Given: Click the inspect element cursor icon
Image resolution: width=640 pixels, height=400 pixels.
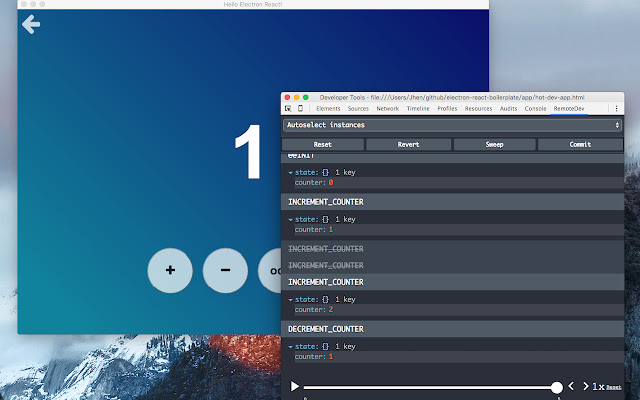Looking at the screenshot, I should (x=288, y=107).
